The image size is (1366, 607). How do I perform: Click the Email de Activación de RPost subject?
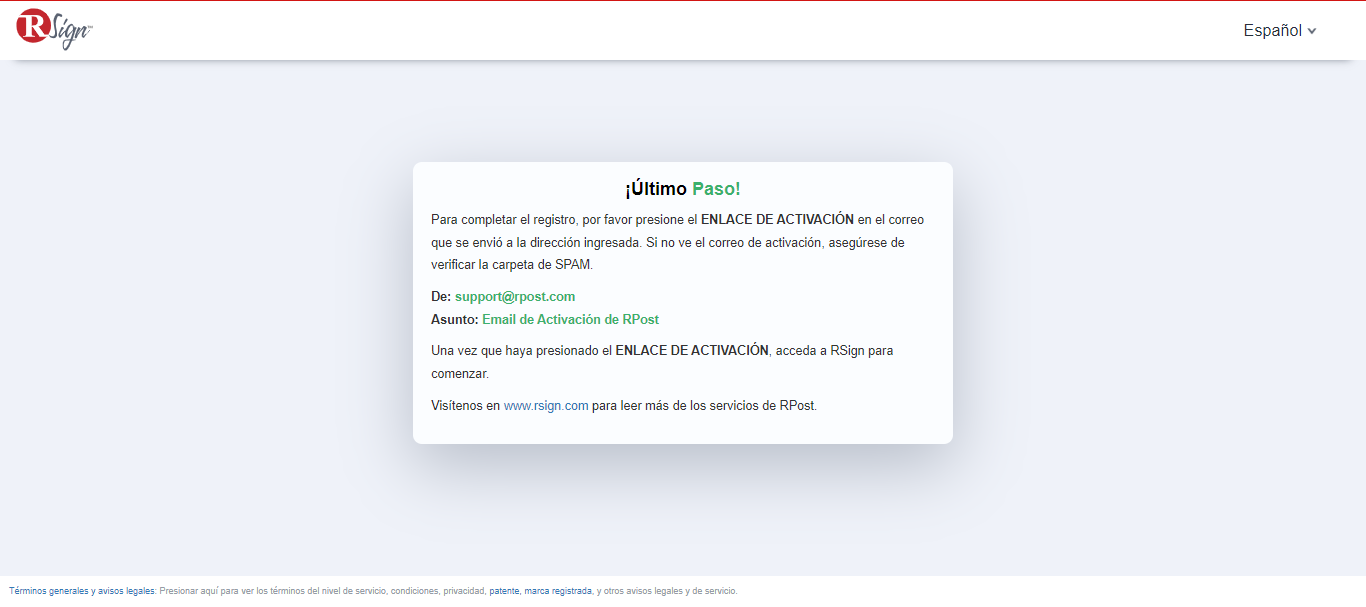pos(570,320)
